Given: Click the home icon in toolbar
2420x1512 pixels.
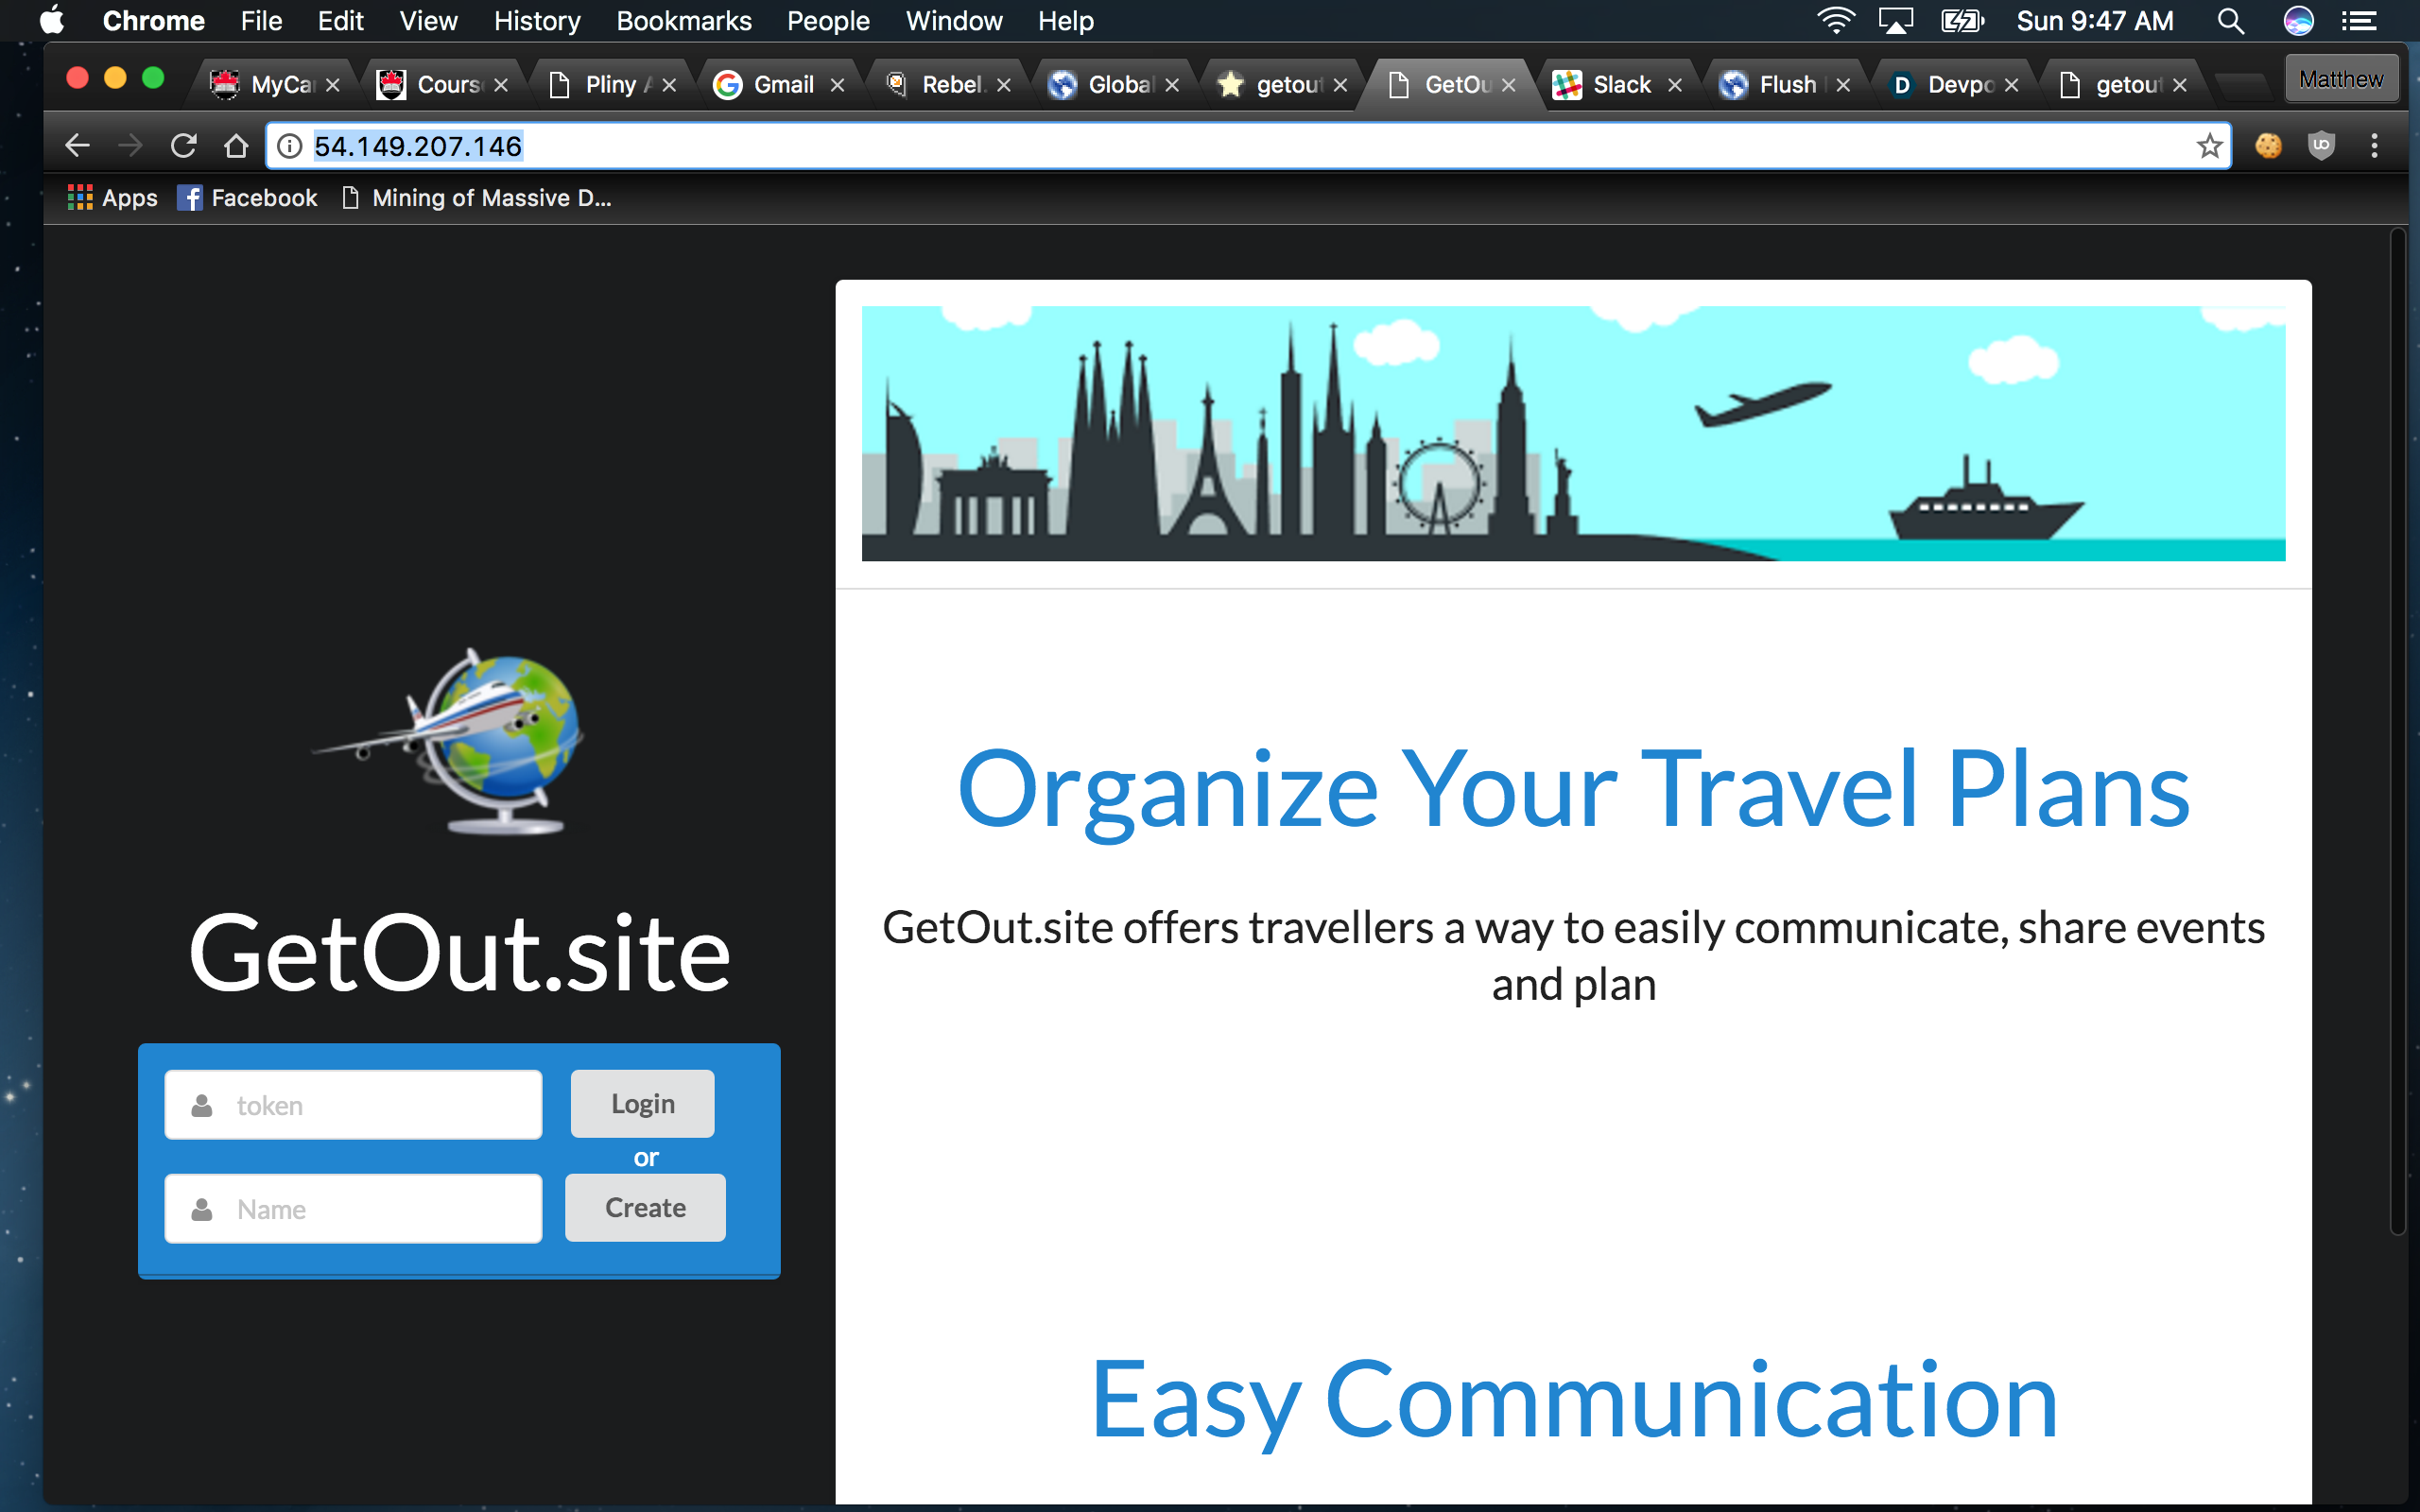Looking at the screenshot, I should click(x=236, y=146).
